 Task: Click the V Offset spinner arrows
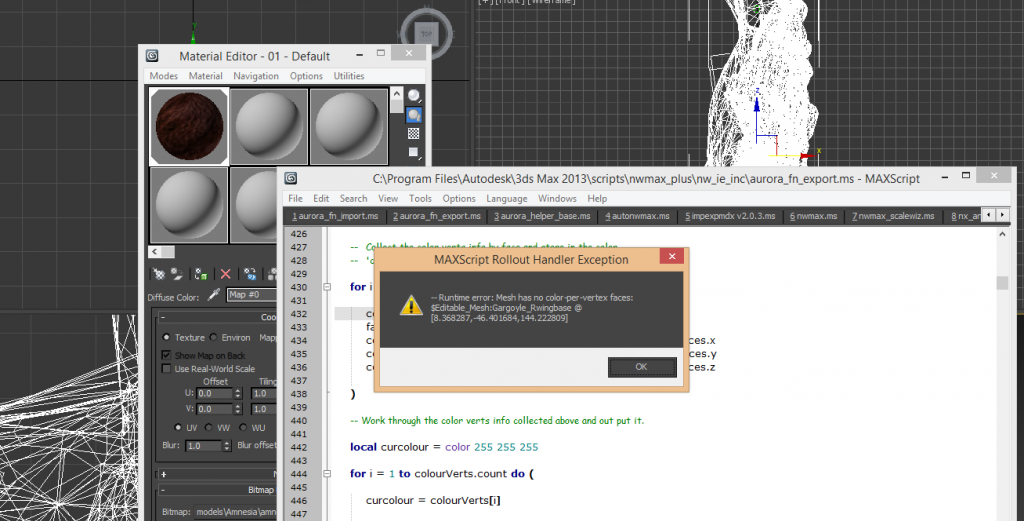[238, 409]
